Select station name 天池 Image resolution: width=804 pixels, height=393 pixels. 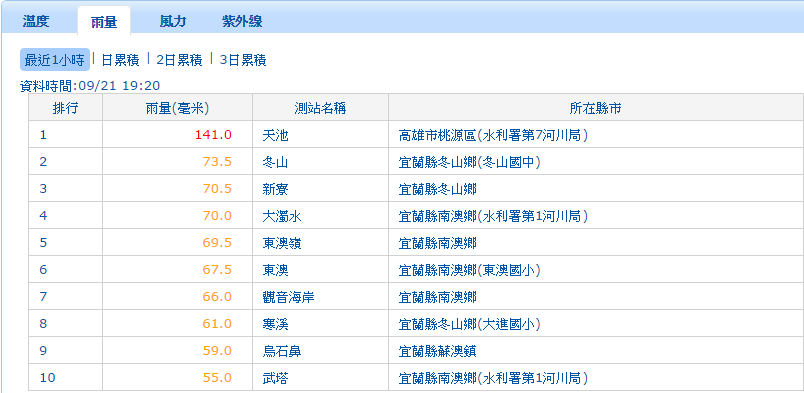pos(275,135)
